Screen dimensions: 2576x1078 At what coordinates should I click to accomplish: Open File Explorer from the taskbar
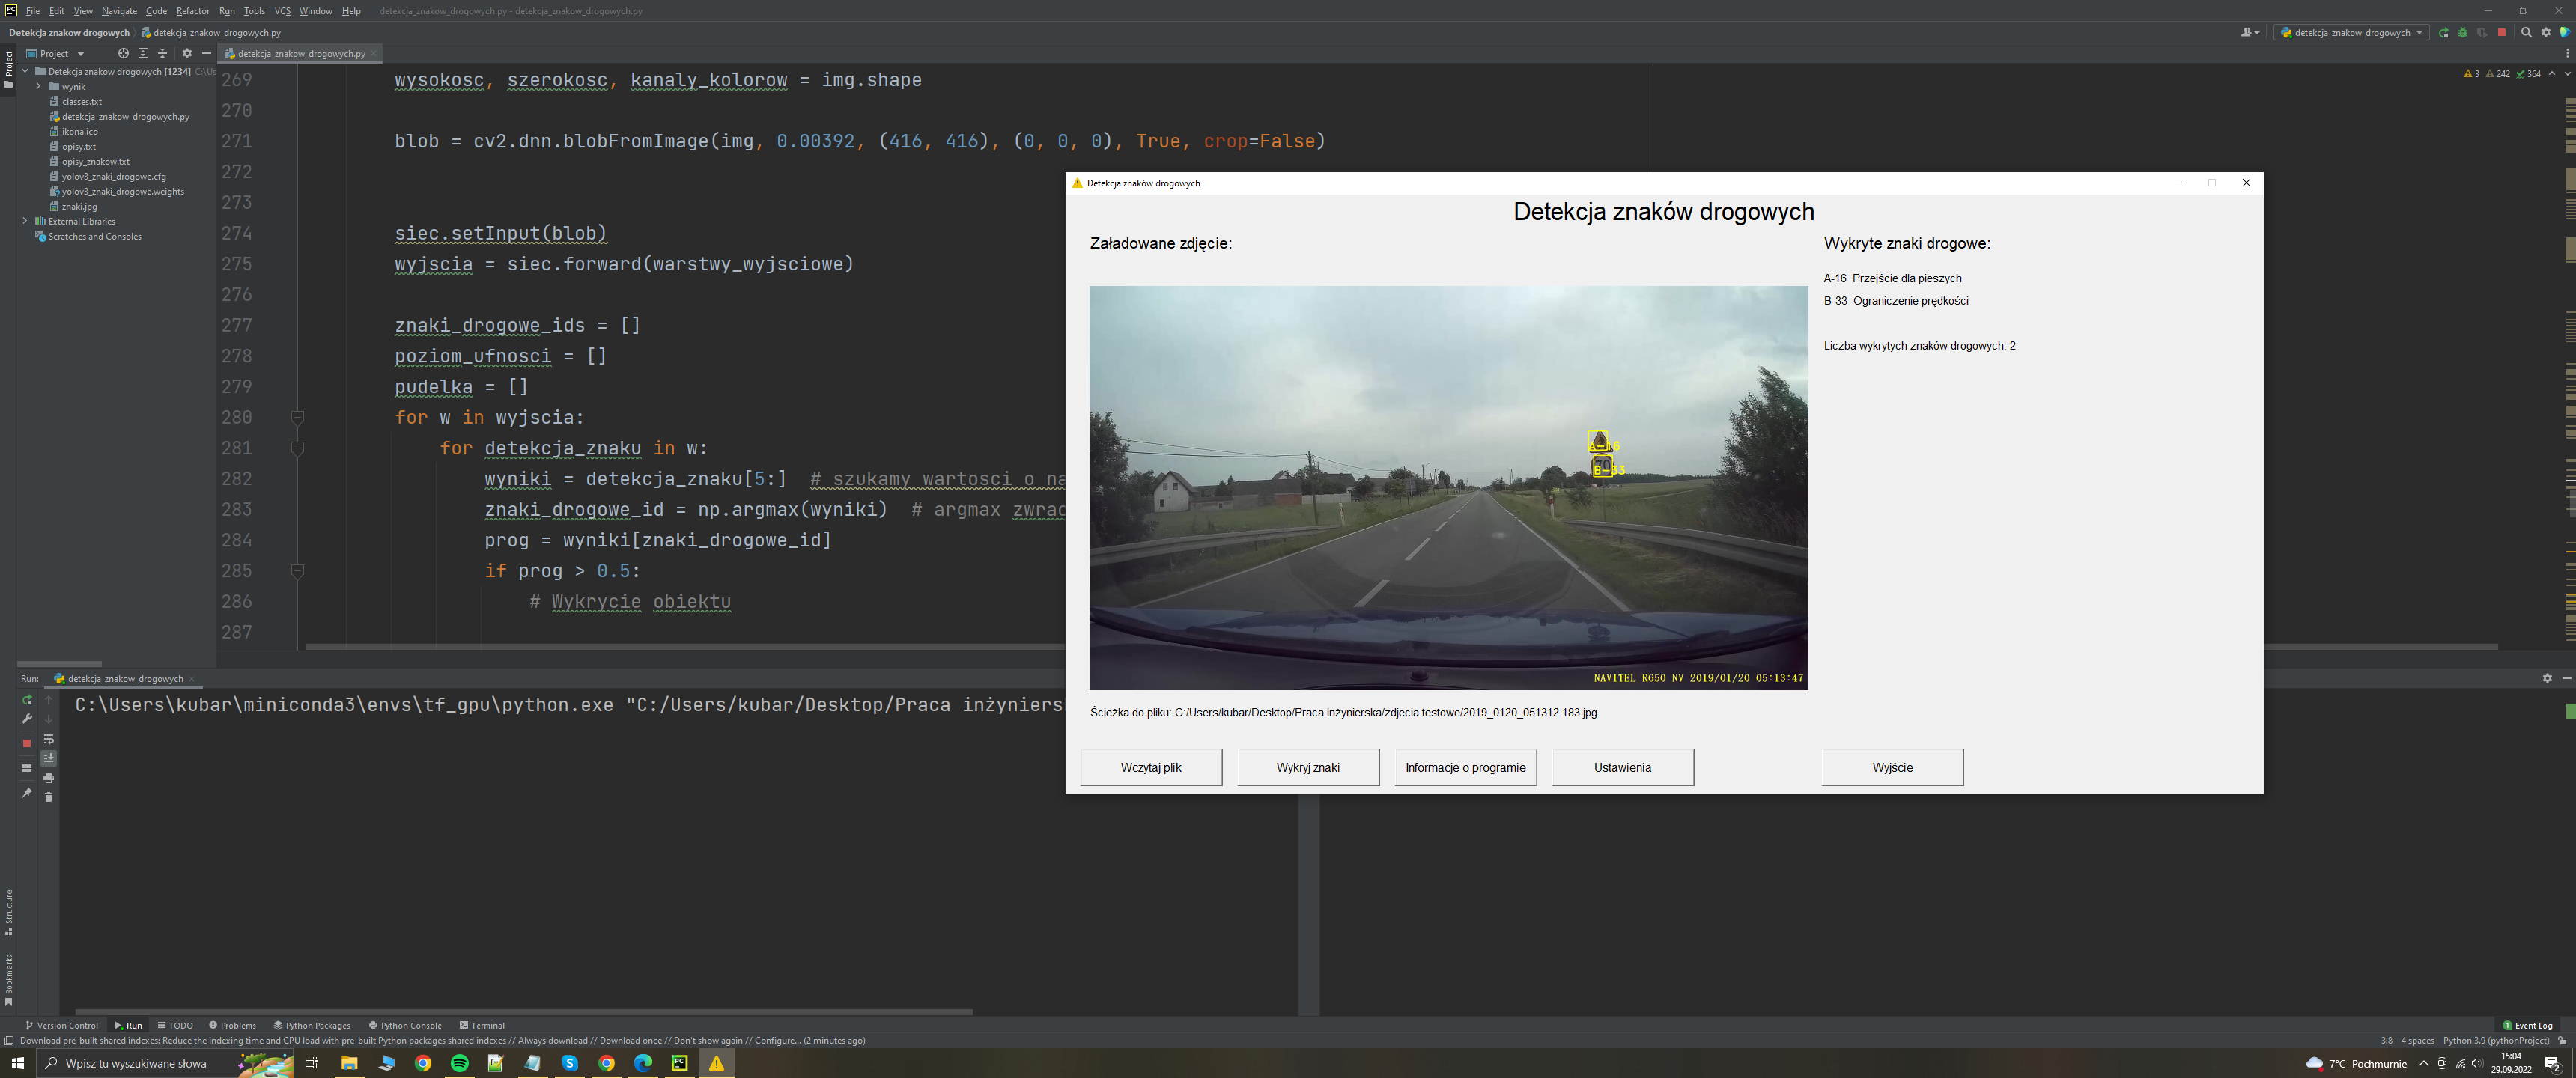[349, 1063]
